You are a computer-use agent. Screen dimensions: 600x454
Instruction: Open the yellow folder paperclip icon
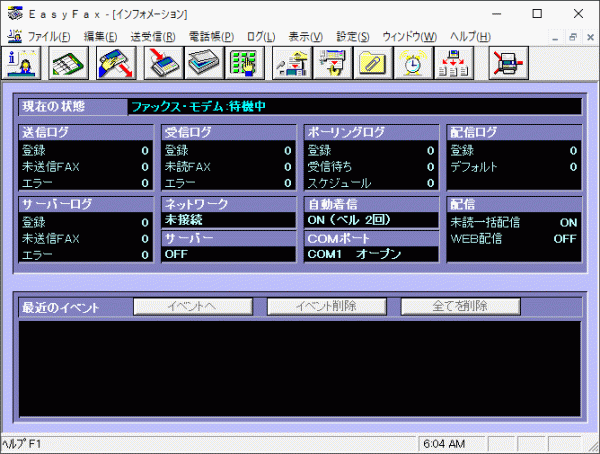click(x=373, y=63)
